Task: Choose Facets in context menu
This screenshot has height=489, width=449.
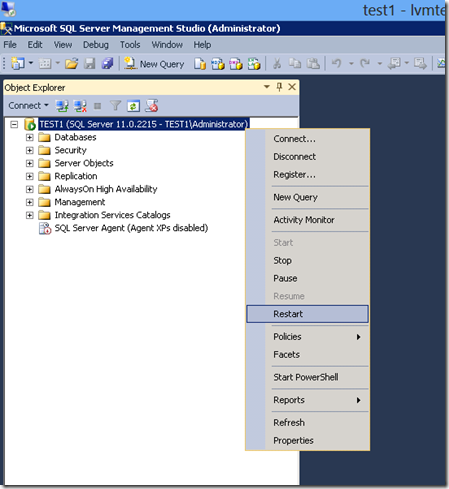Action: (x=307, y=355)
